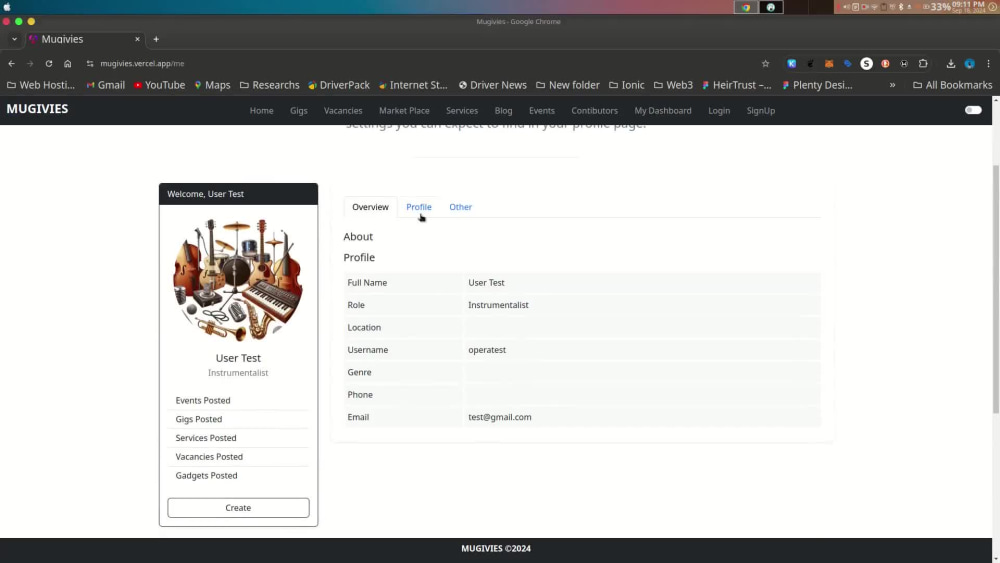The width and height of the screenshot is (1000, 563).
Task: Click the blue K extension icon
Action: point(791,64)
